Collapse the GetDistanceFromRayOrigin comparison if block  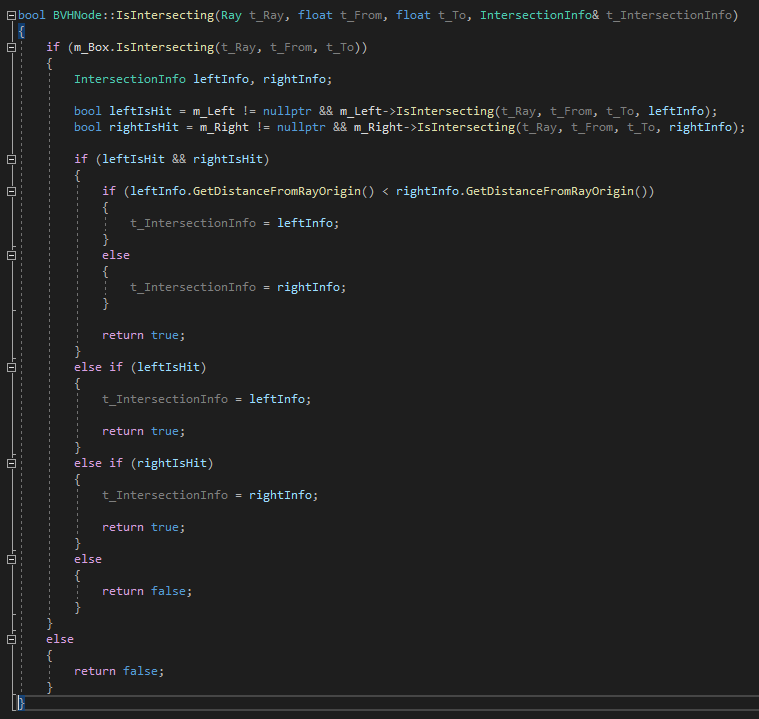click(12, 191)
